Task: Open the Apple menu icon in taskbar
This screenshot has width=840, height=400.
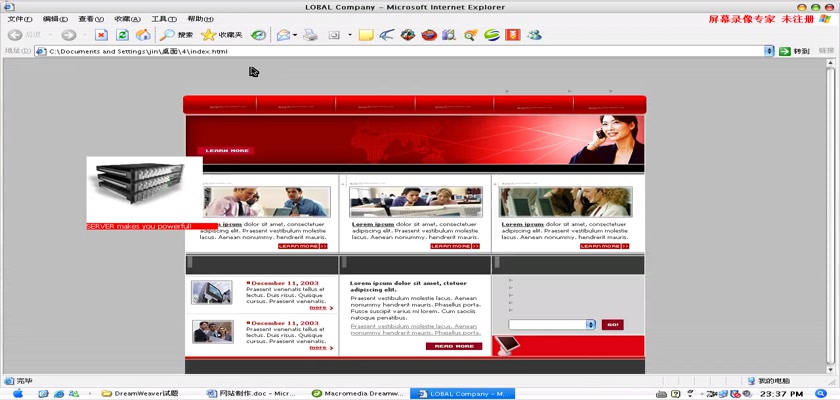Action: 18,394
